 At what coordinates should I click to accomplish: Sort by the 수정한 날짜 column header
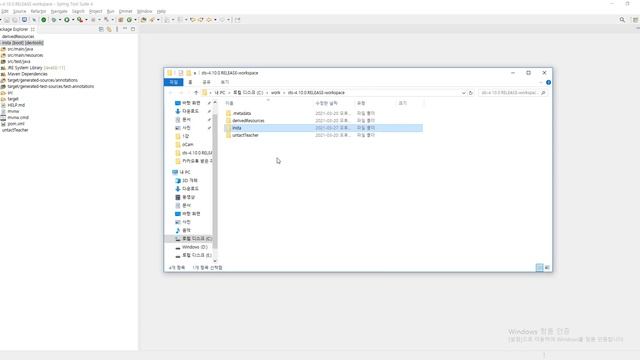(327, 103)
